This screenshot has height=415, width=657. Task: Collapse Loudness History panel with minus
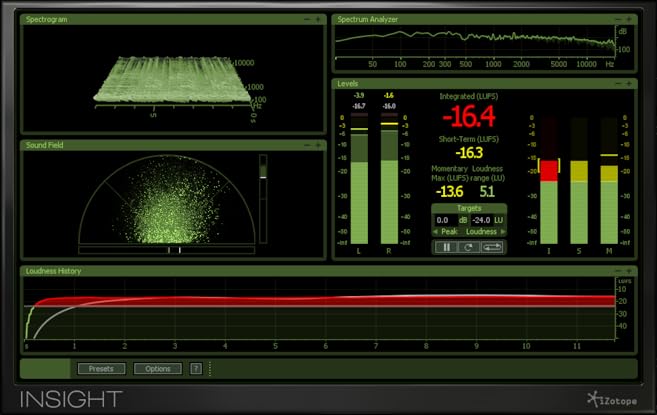pos(618,271)
